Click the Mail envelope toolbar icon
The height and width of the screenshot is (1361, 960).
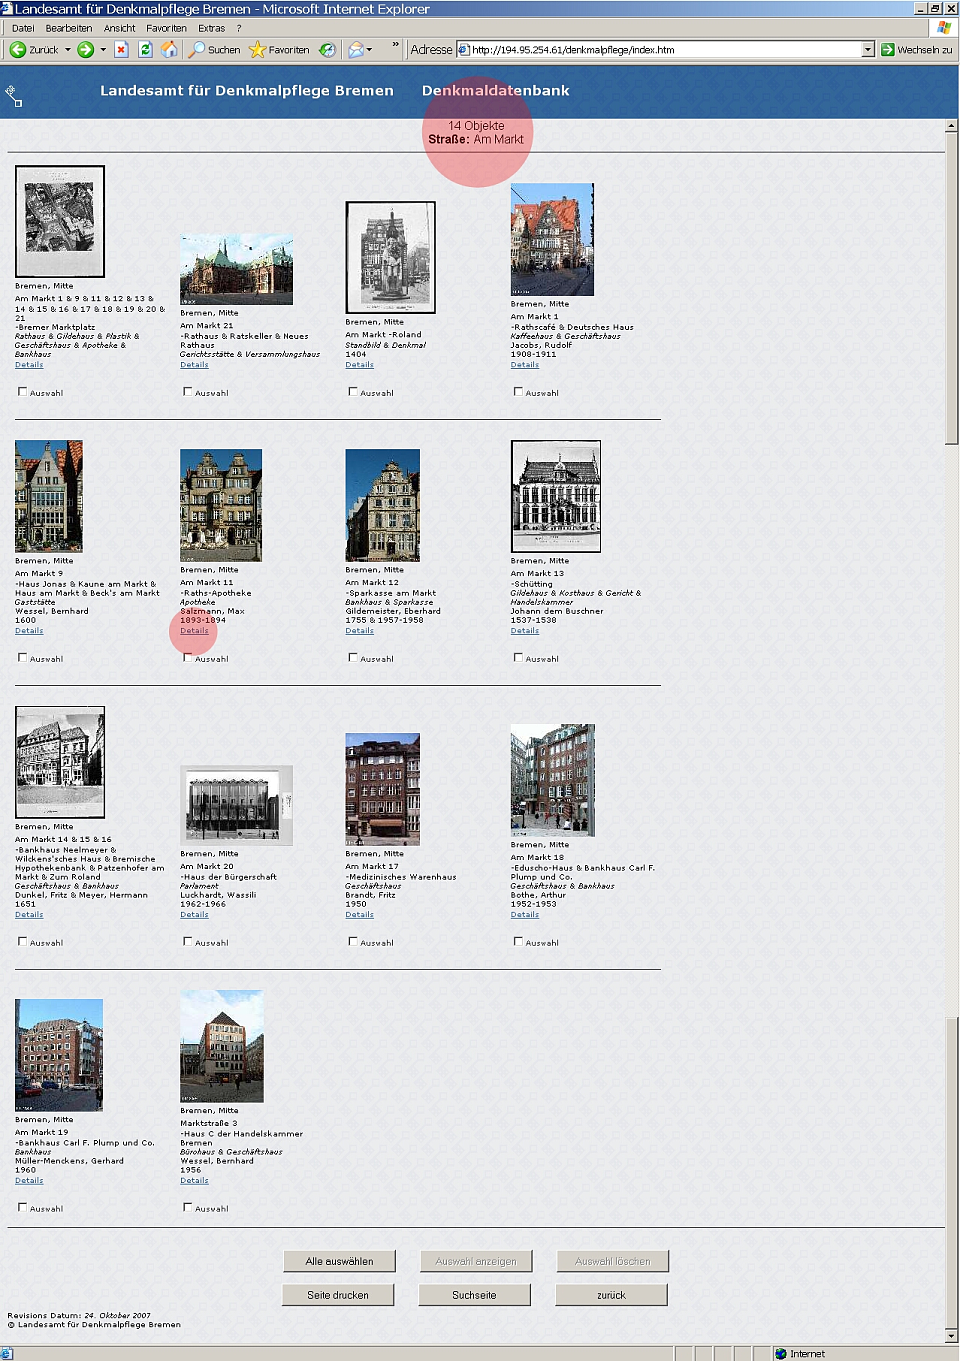355,49
